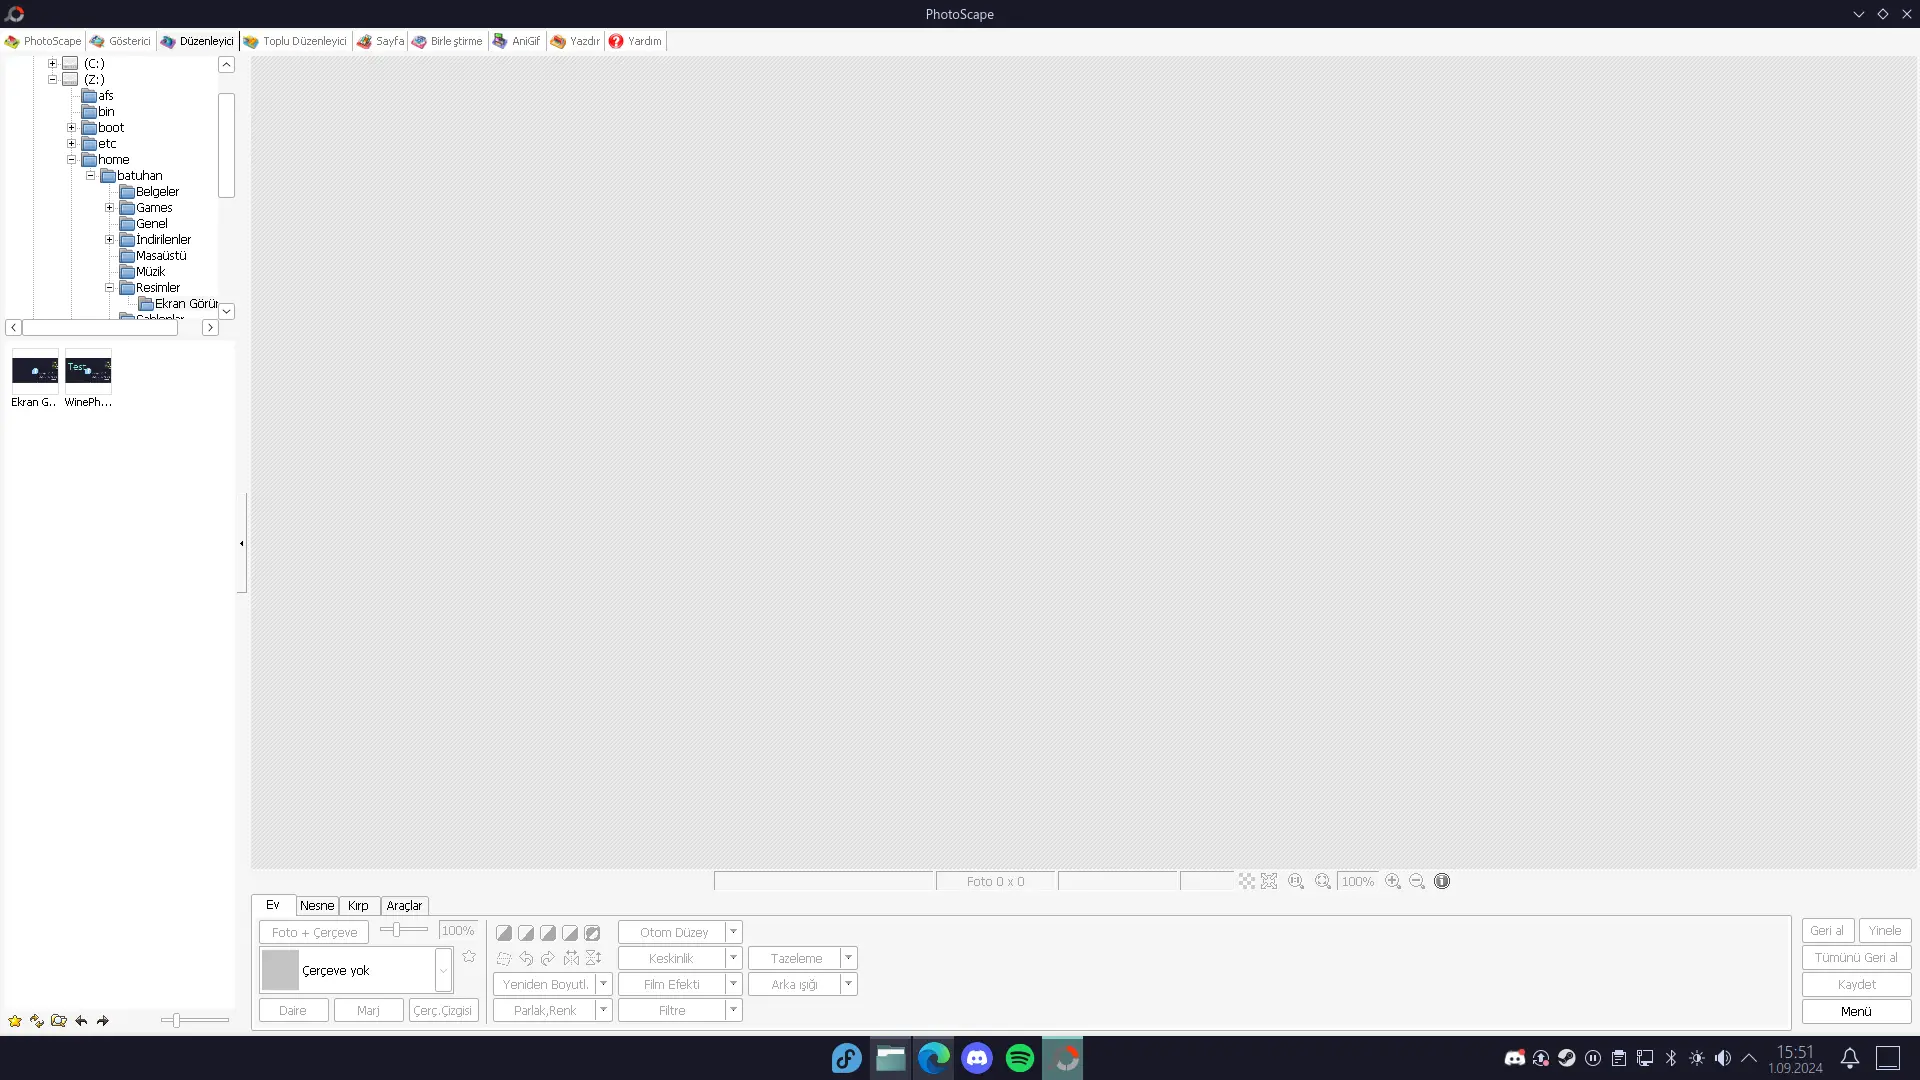Click the fullscreen expand arrows icon
The image size is (1920, 1080).
1269,881
